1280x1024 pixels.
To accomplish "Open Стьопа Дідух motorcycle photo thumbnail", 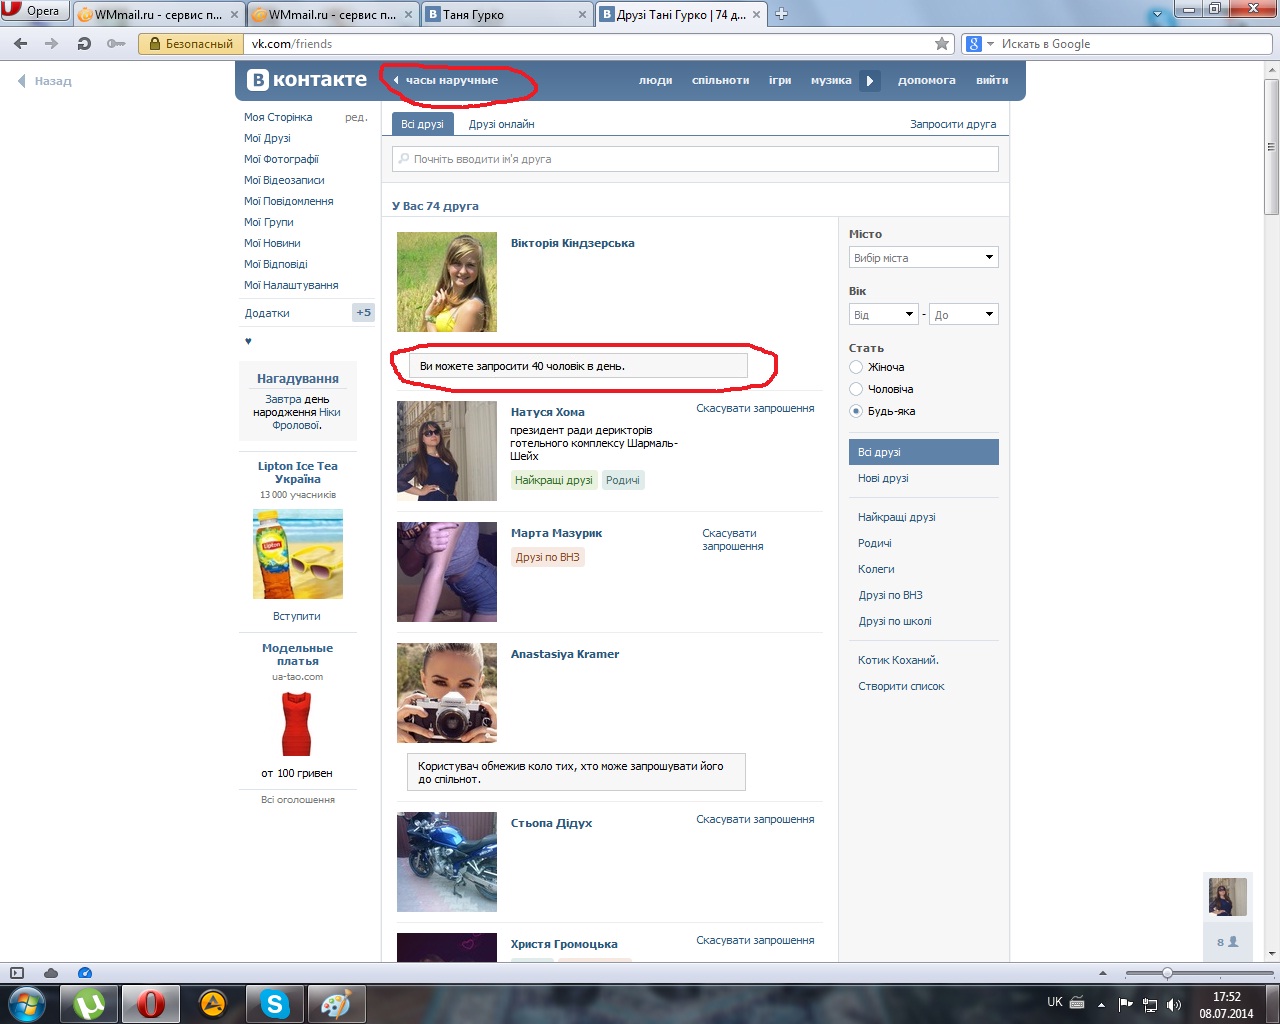I will (447, 862).
